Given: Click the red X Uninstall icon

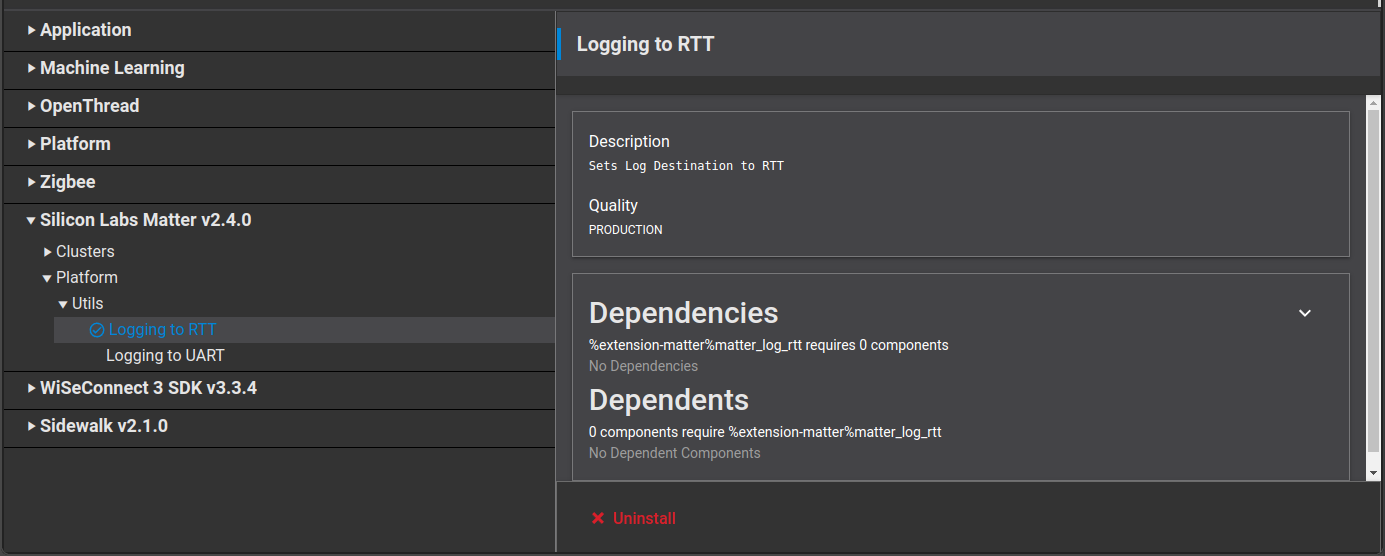Looking at the screenshot, I should point(598,518).
